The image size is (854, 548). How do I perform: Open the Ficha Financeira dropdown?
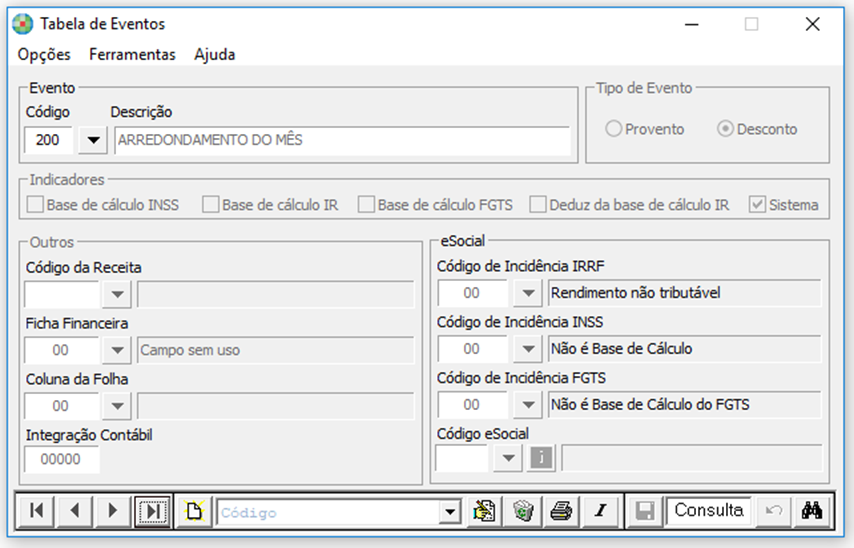point(117,350)
